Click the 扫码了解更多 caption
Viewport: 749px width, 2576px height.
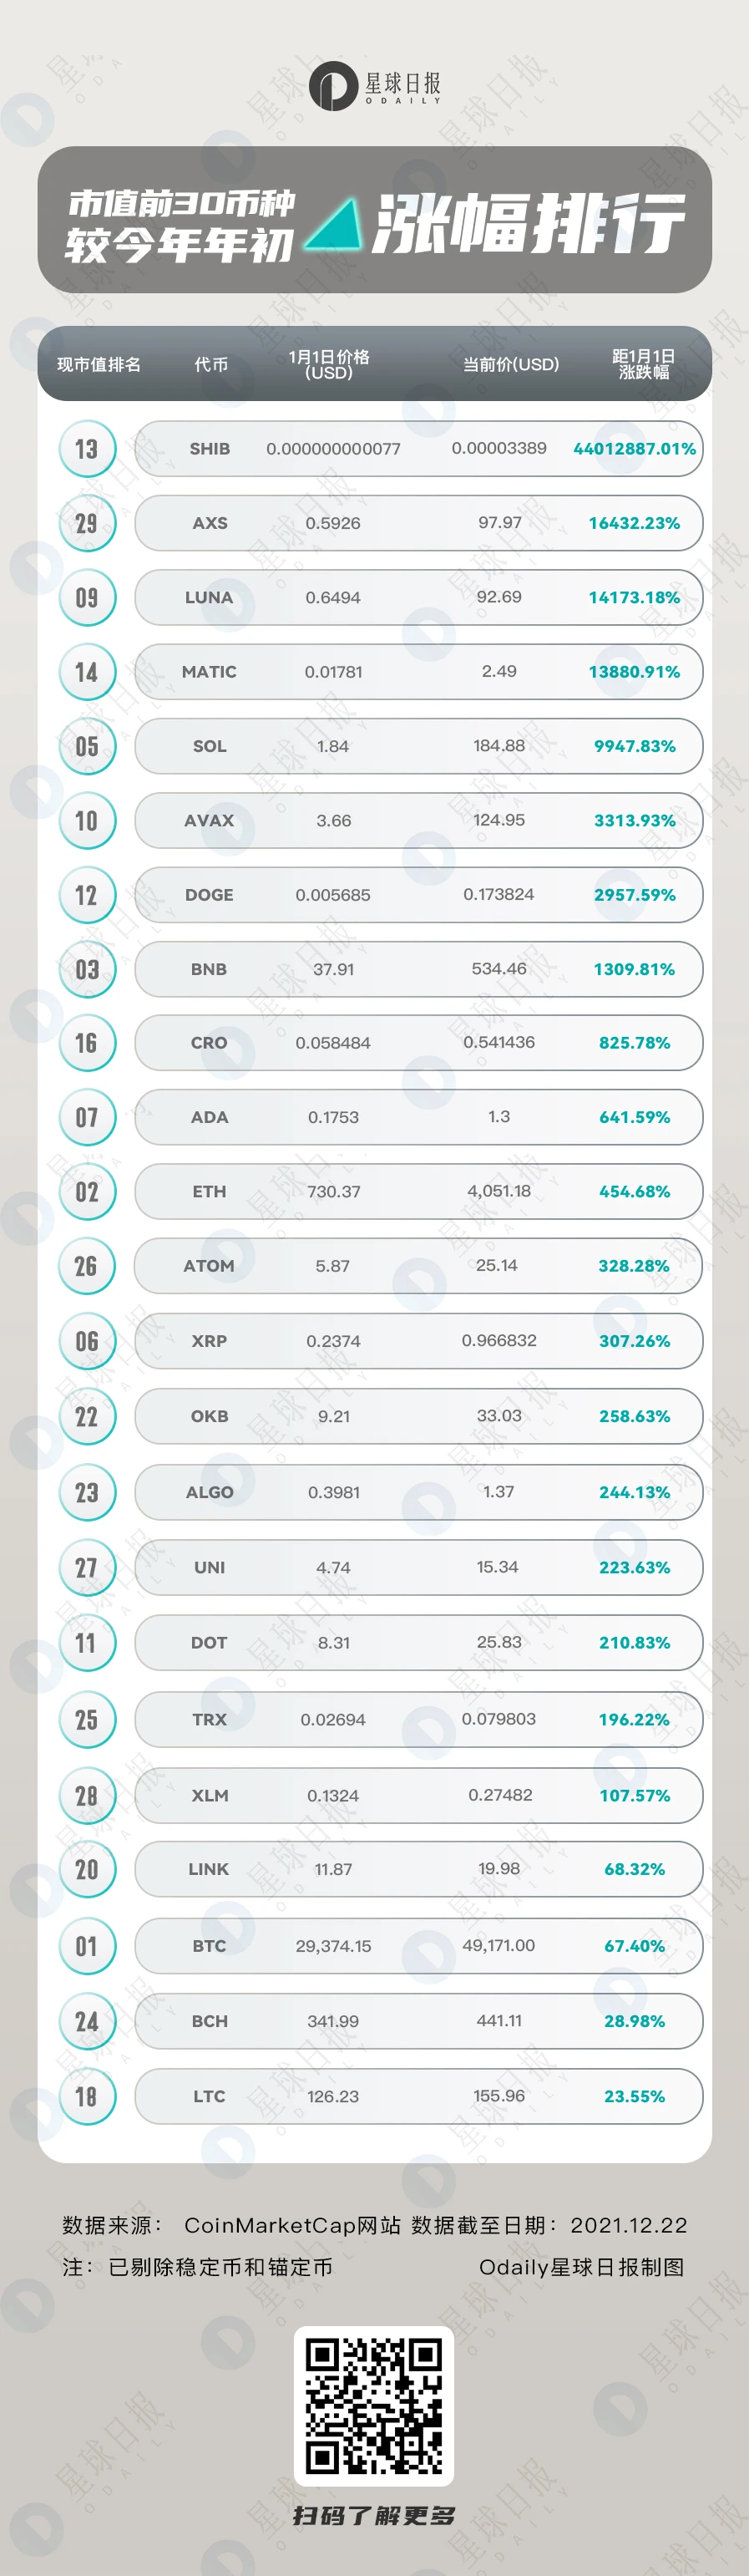click(x=374, y=2516)
